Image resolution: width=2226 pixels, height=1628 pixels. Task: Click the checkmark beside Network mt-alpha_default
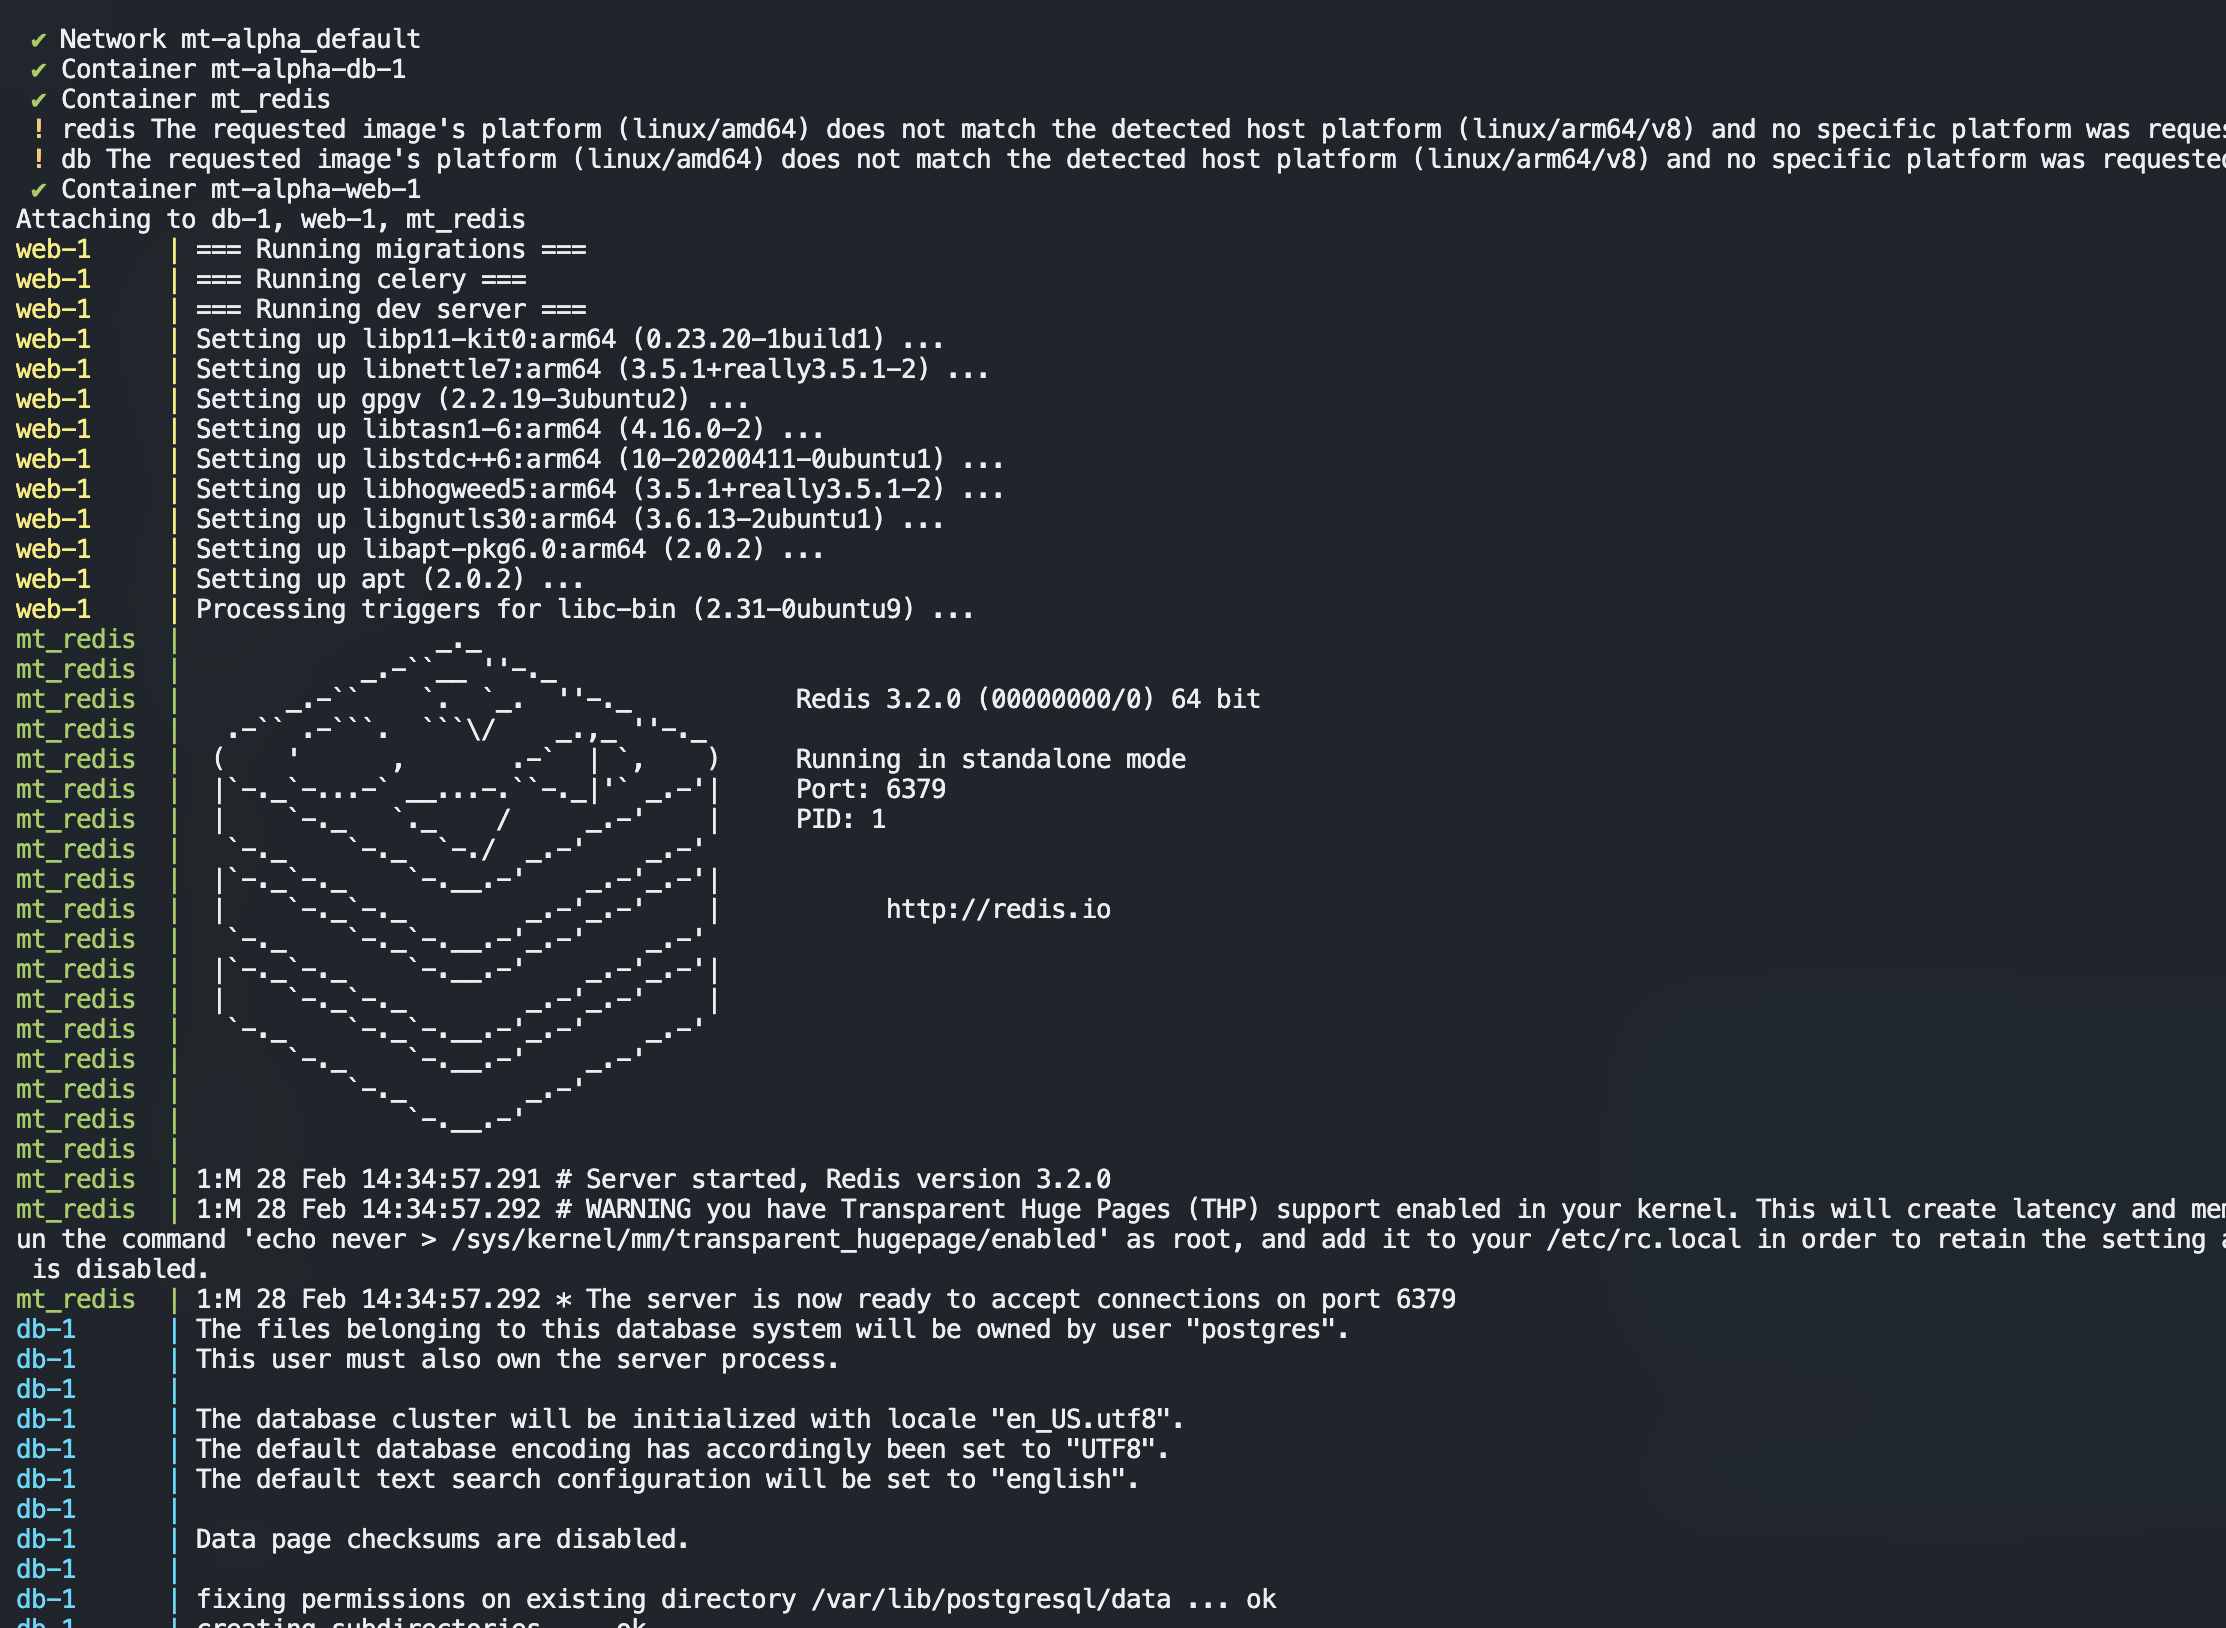pyautogui.click(x=38, y=41)
